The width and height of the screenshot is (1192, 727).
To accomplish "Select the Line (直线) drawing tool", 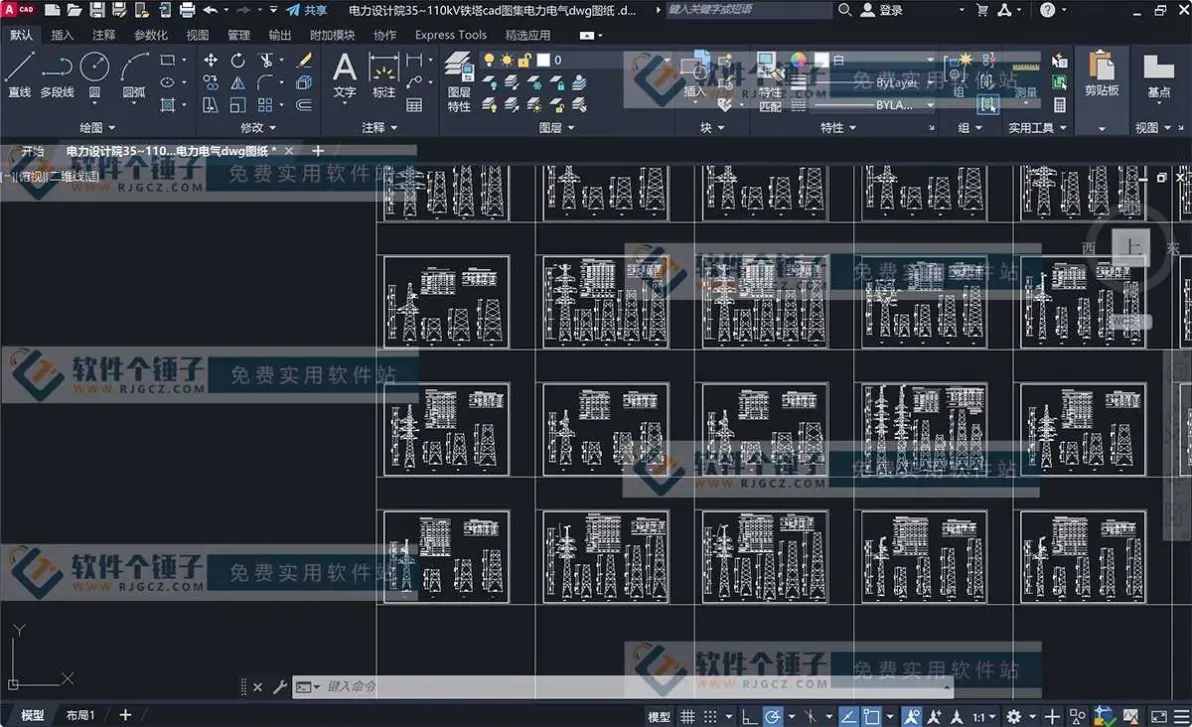I will click(19, 75).
